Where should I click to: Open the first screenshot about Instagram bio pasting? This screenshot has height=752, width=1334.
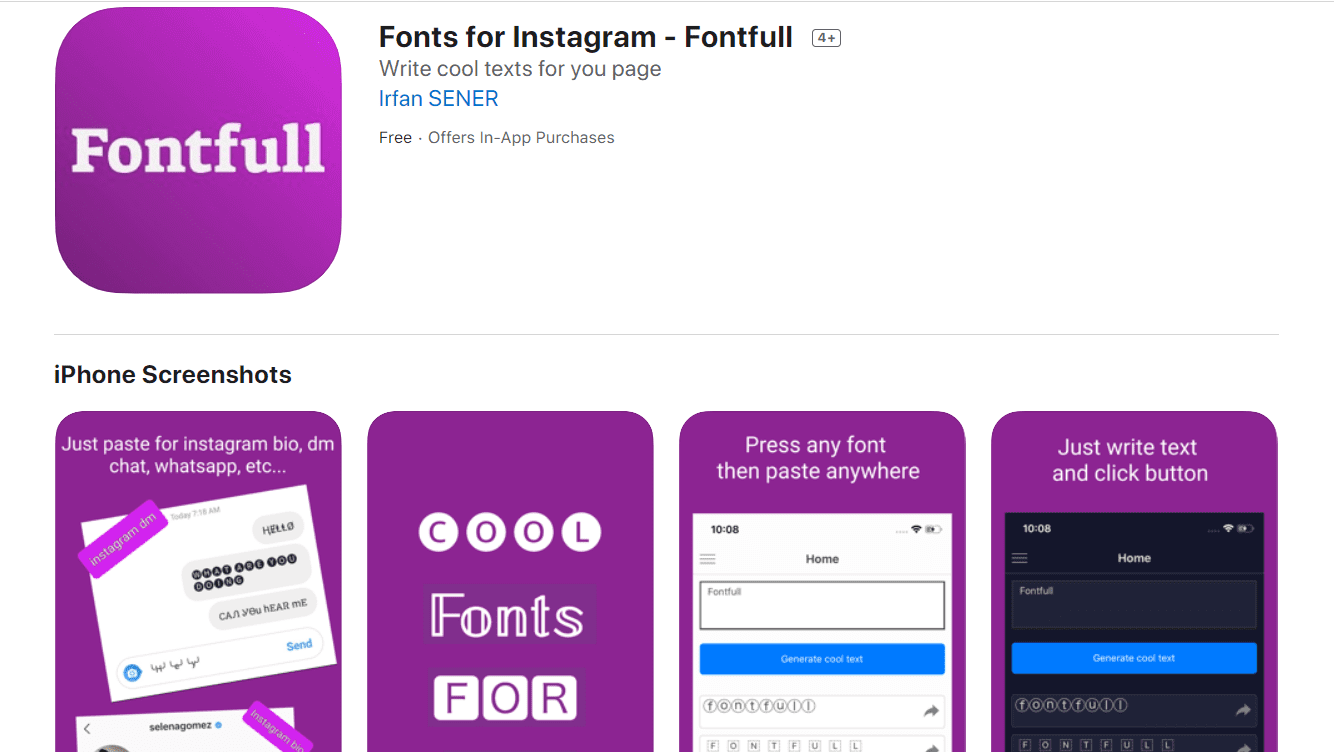(x=198, y=581)
